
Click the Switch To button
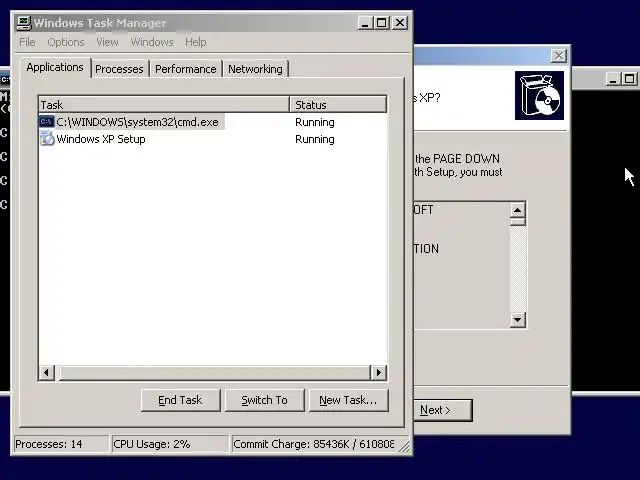(x=264, y=400)
